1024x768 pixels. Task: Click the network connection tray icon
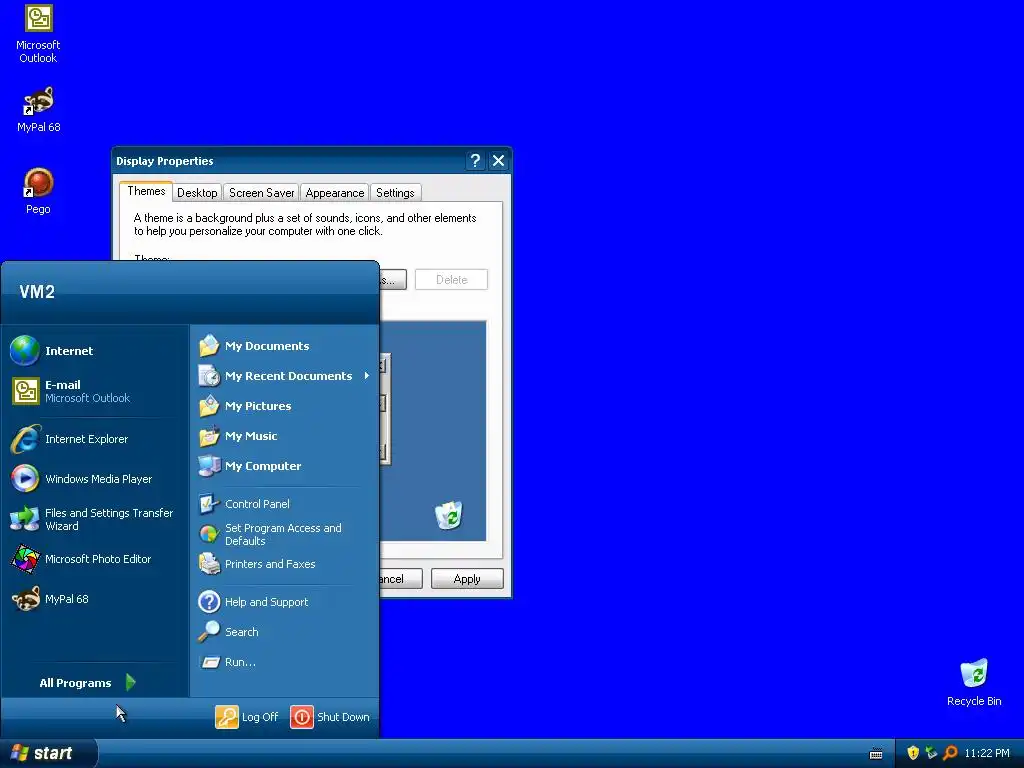[931, 753]
